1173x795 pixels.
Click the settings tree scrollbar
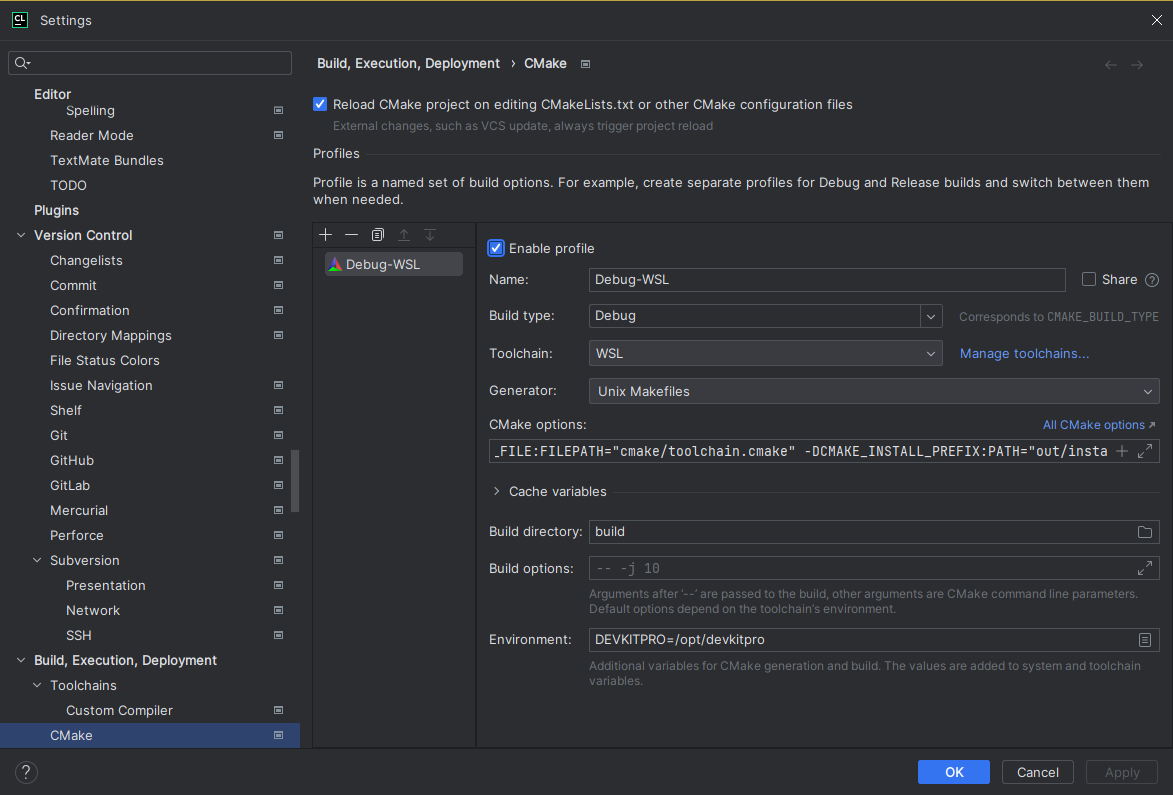click(x=295, y=480)
